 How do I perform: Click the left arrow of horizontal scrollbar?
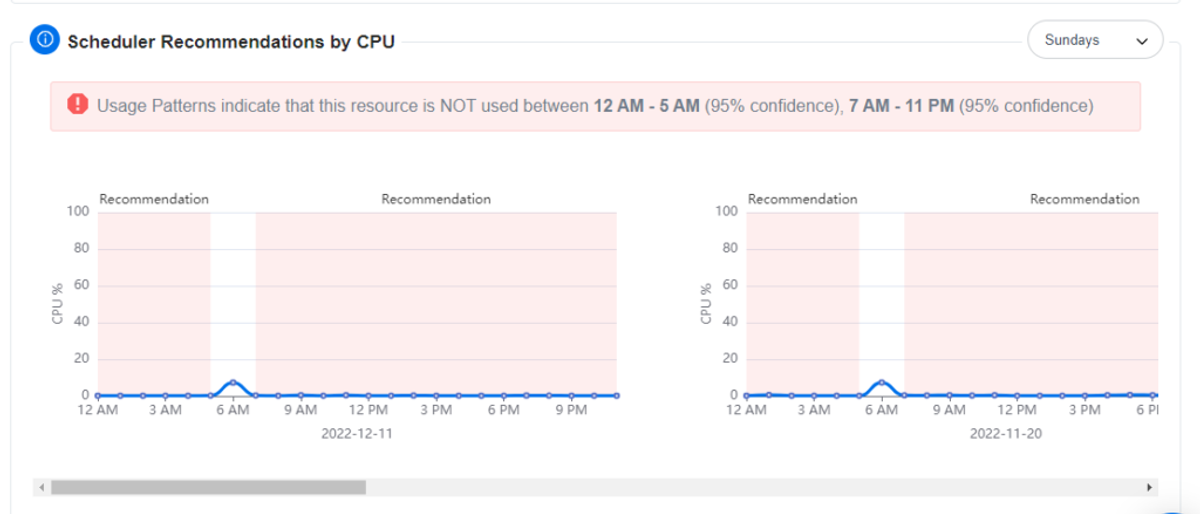[41, 488]
